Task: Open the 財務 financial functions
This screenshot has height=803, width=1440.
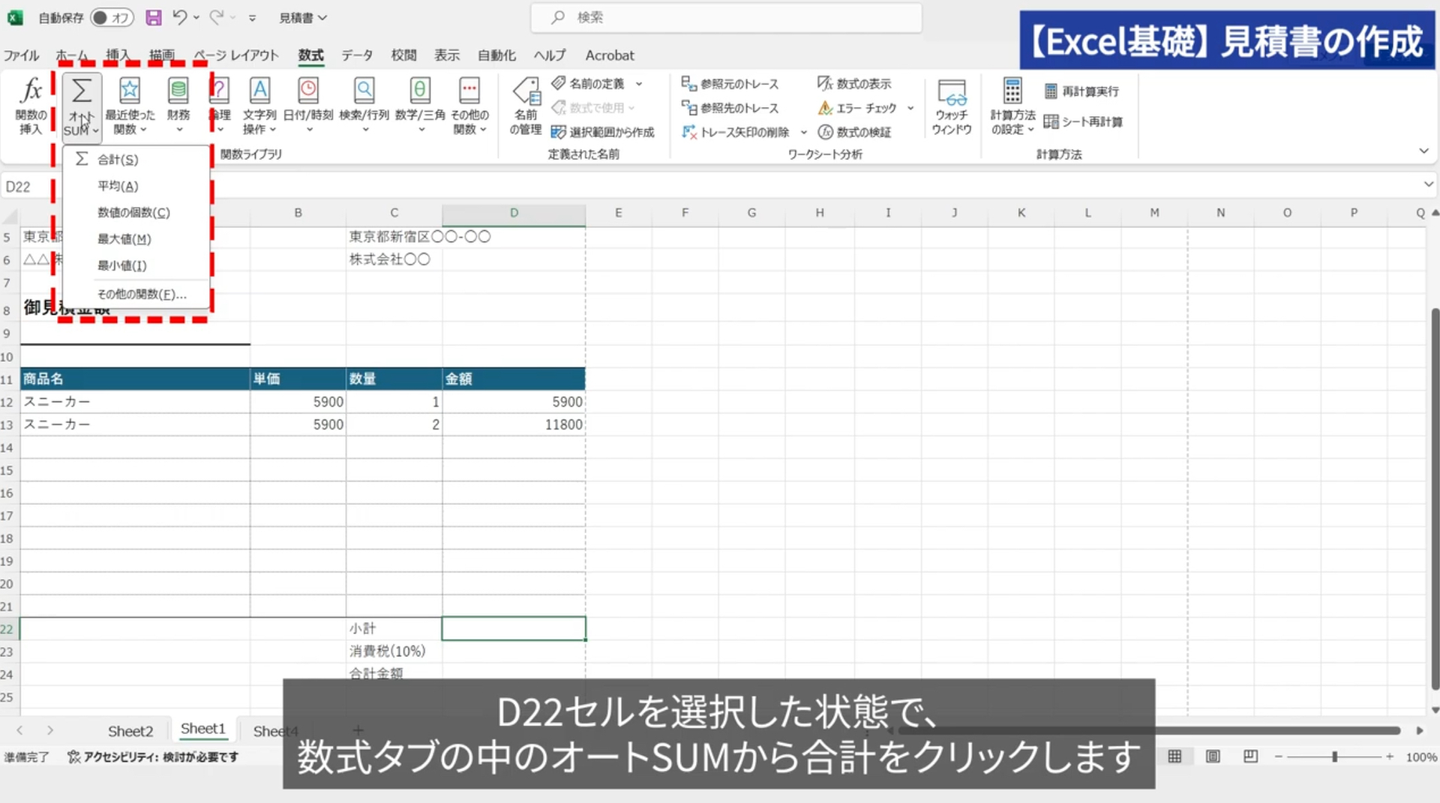Action: (178, 106)
